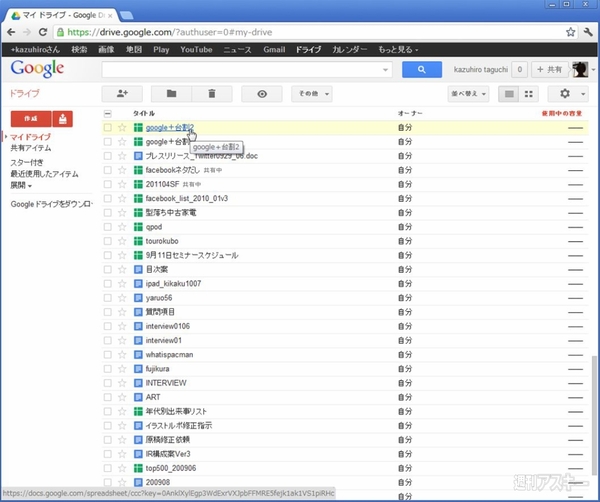Click the browser address bar URL
Screen dimensions: 600x502
[170, 32]
